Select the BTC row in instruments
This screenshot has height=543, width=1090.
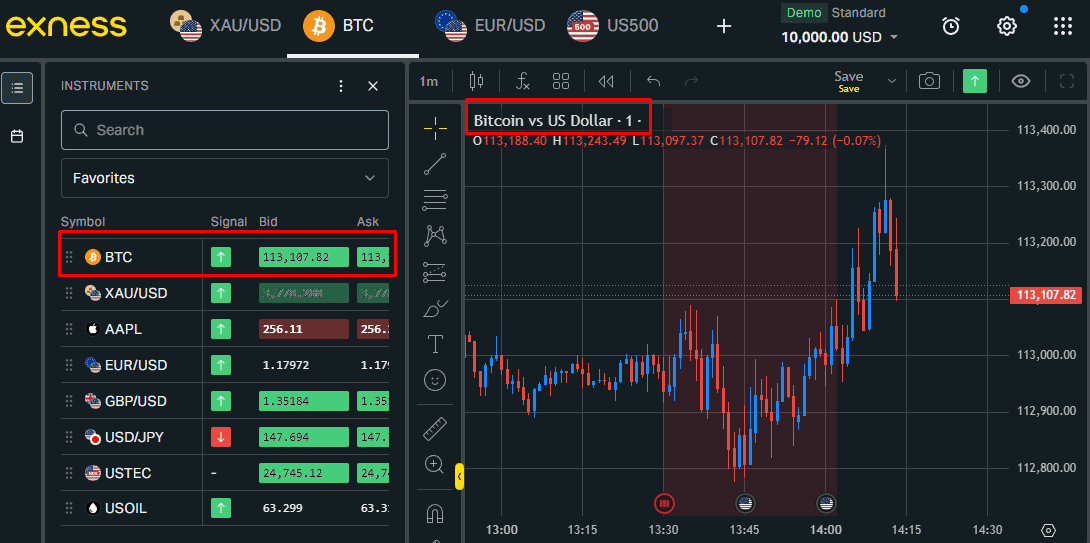[225, 257]
